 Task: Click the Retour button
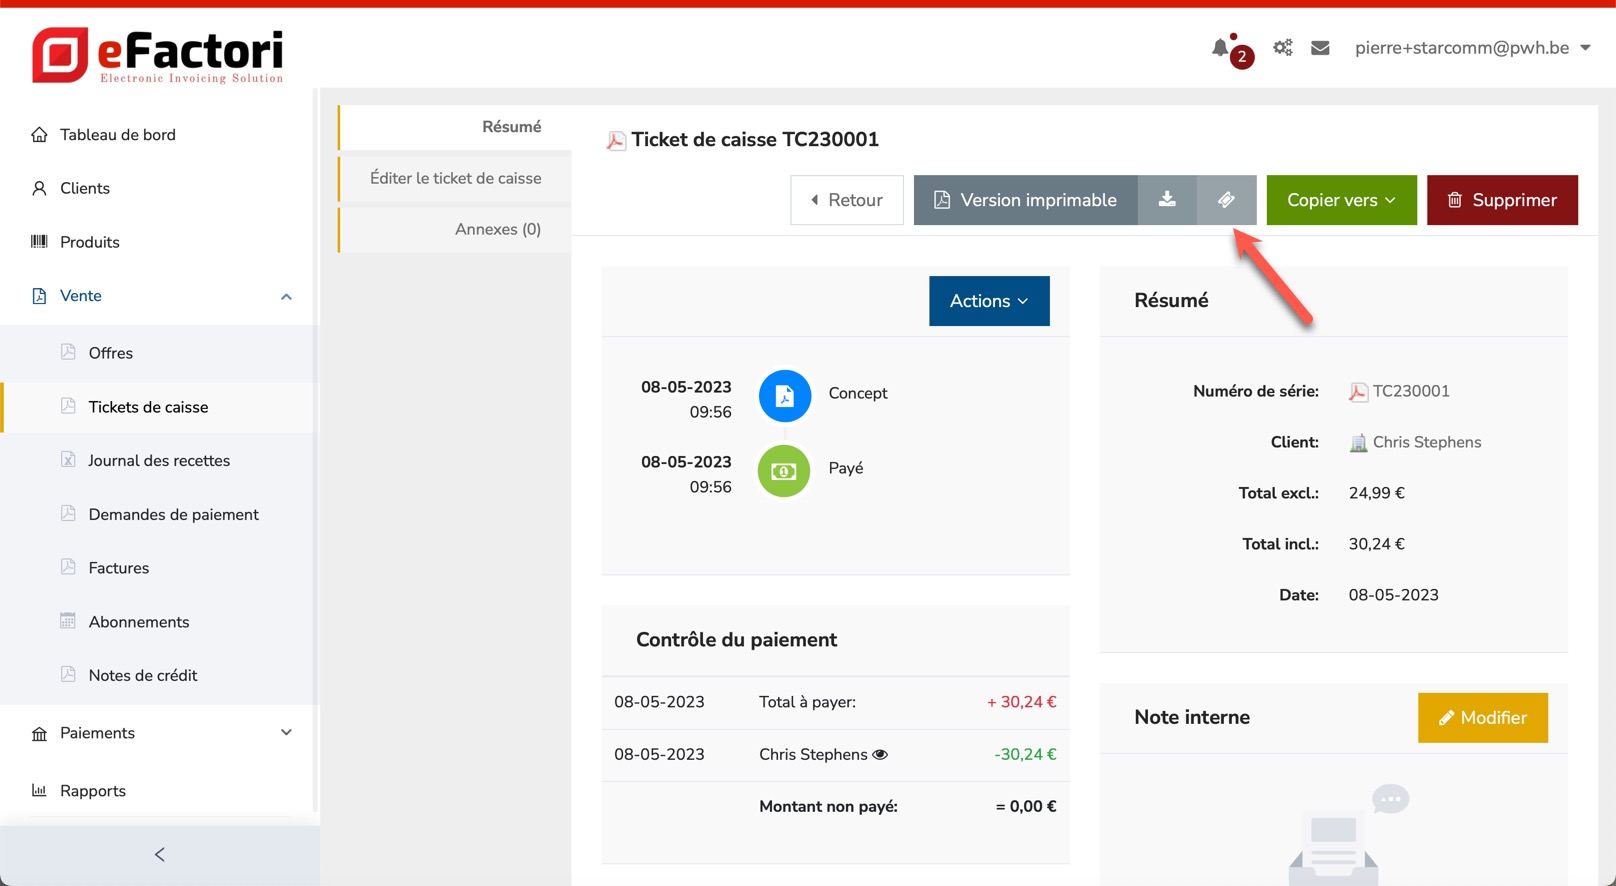(x=846, y=200)
